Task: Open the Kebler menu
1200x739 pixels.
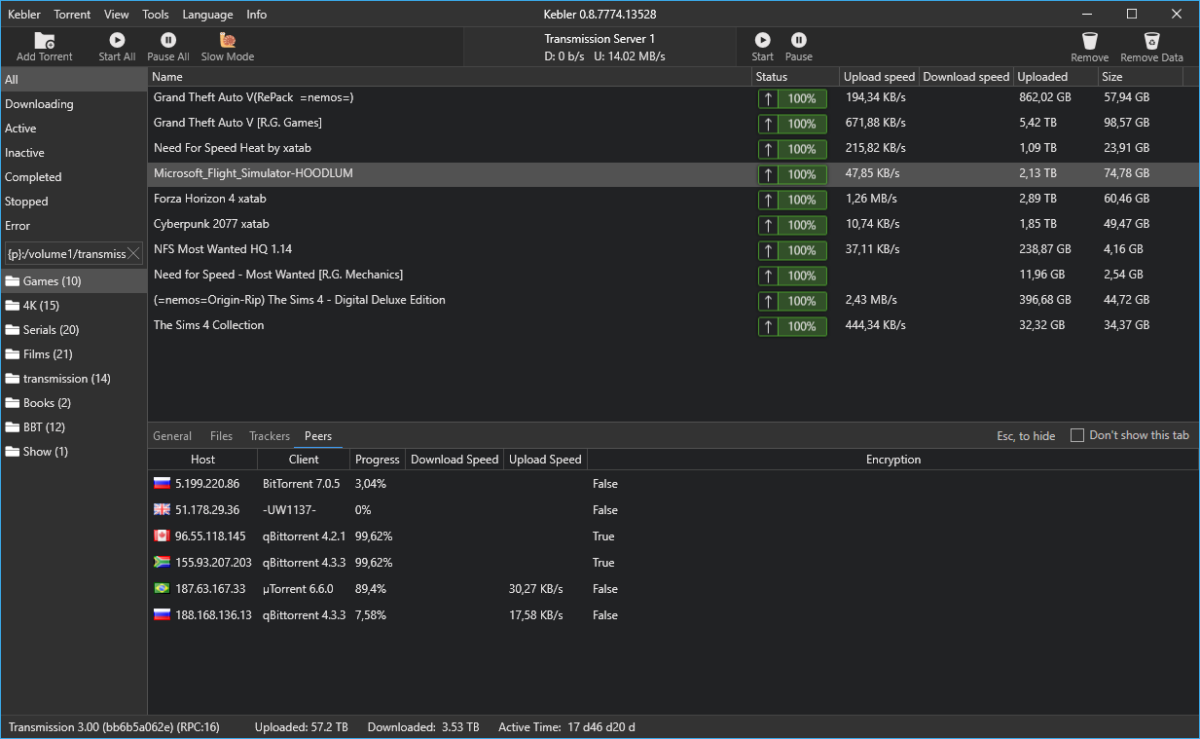Action: point(24,15)
